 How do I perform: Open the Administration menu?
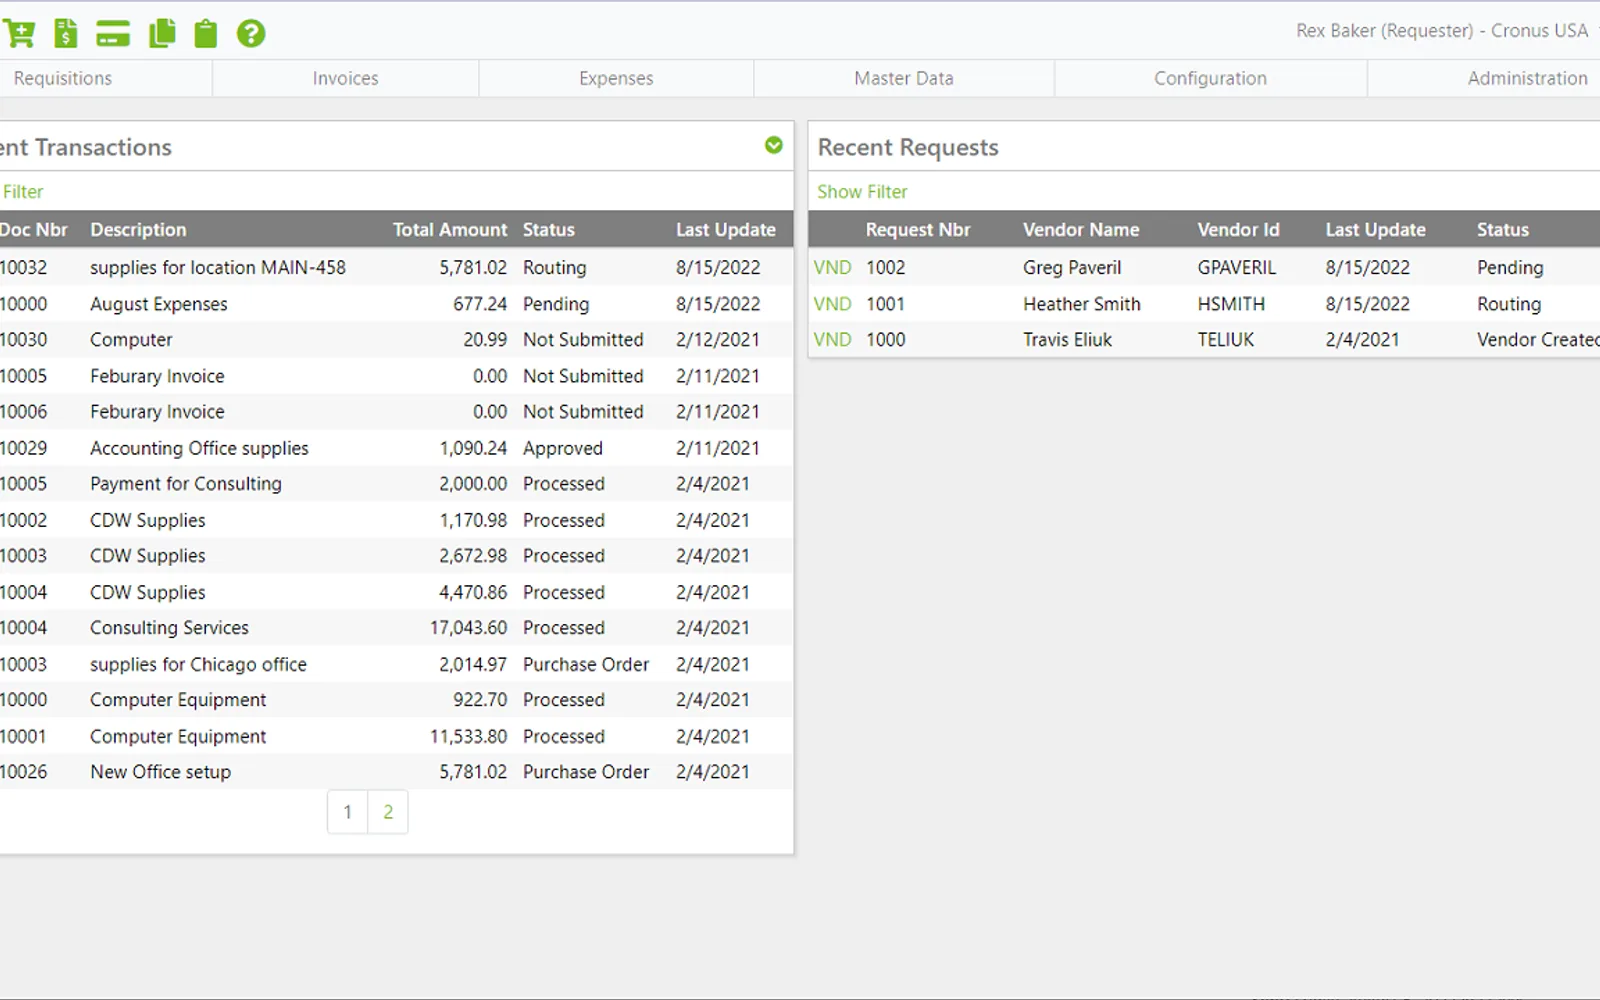1527,78
